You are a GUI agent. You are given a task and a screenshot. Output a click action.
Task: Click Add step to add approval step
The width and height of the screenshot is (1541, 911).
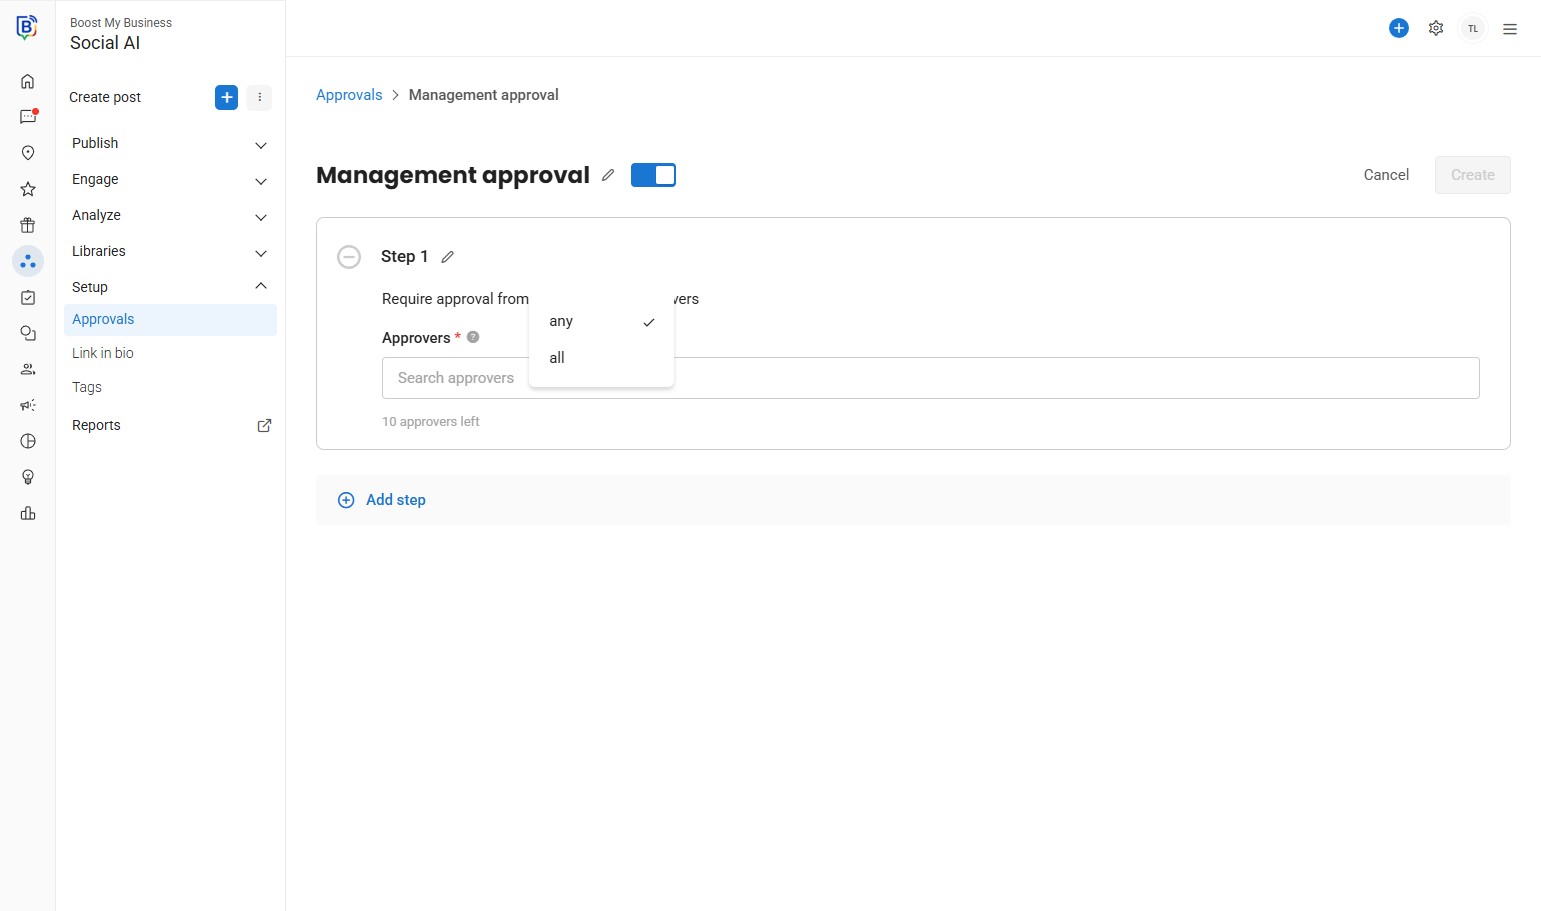[x=395, y=500]
